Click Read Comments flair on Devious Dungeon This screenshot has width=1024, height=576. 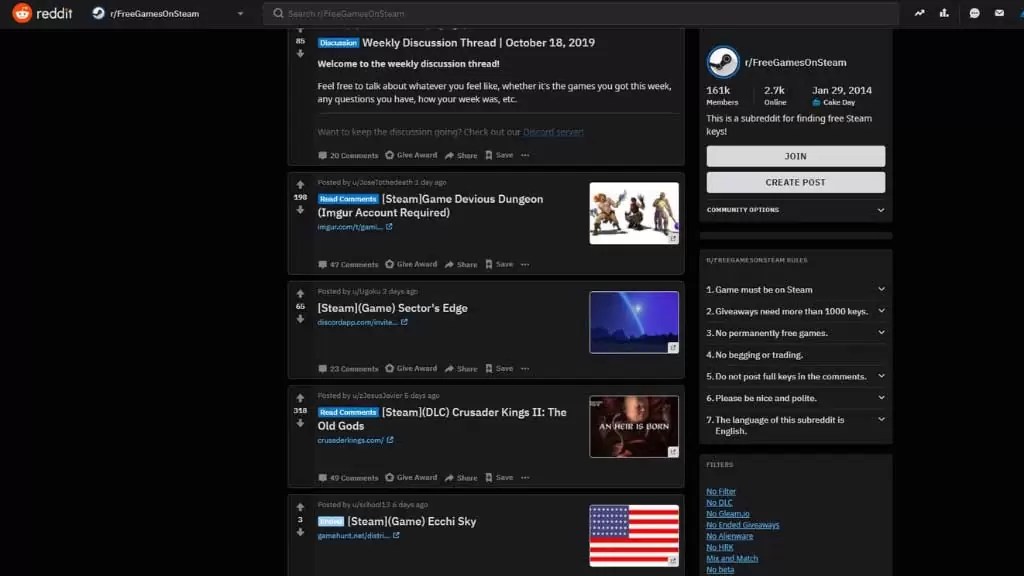point(348,199)
